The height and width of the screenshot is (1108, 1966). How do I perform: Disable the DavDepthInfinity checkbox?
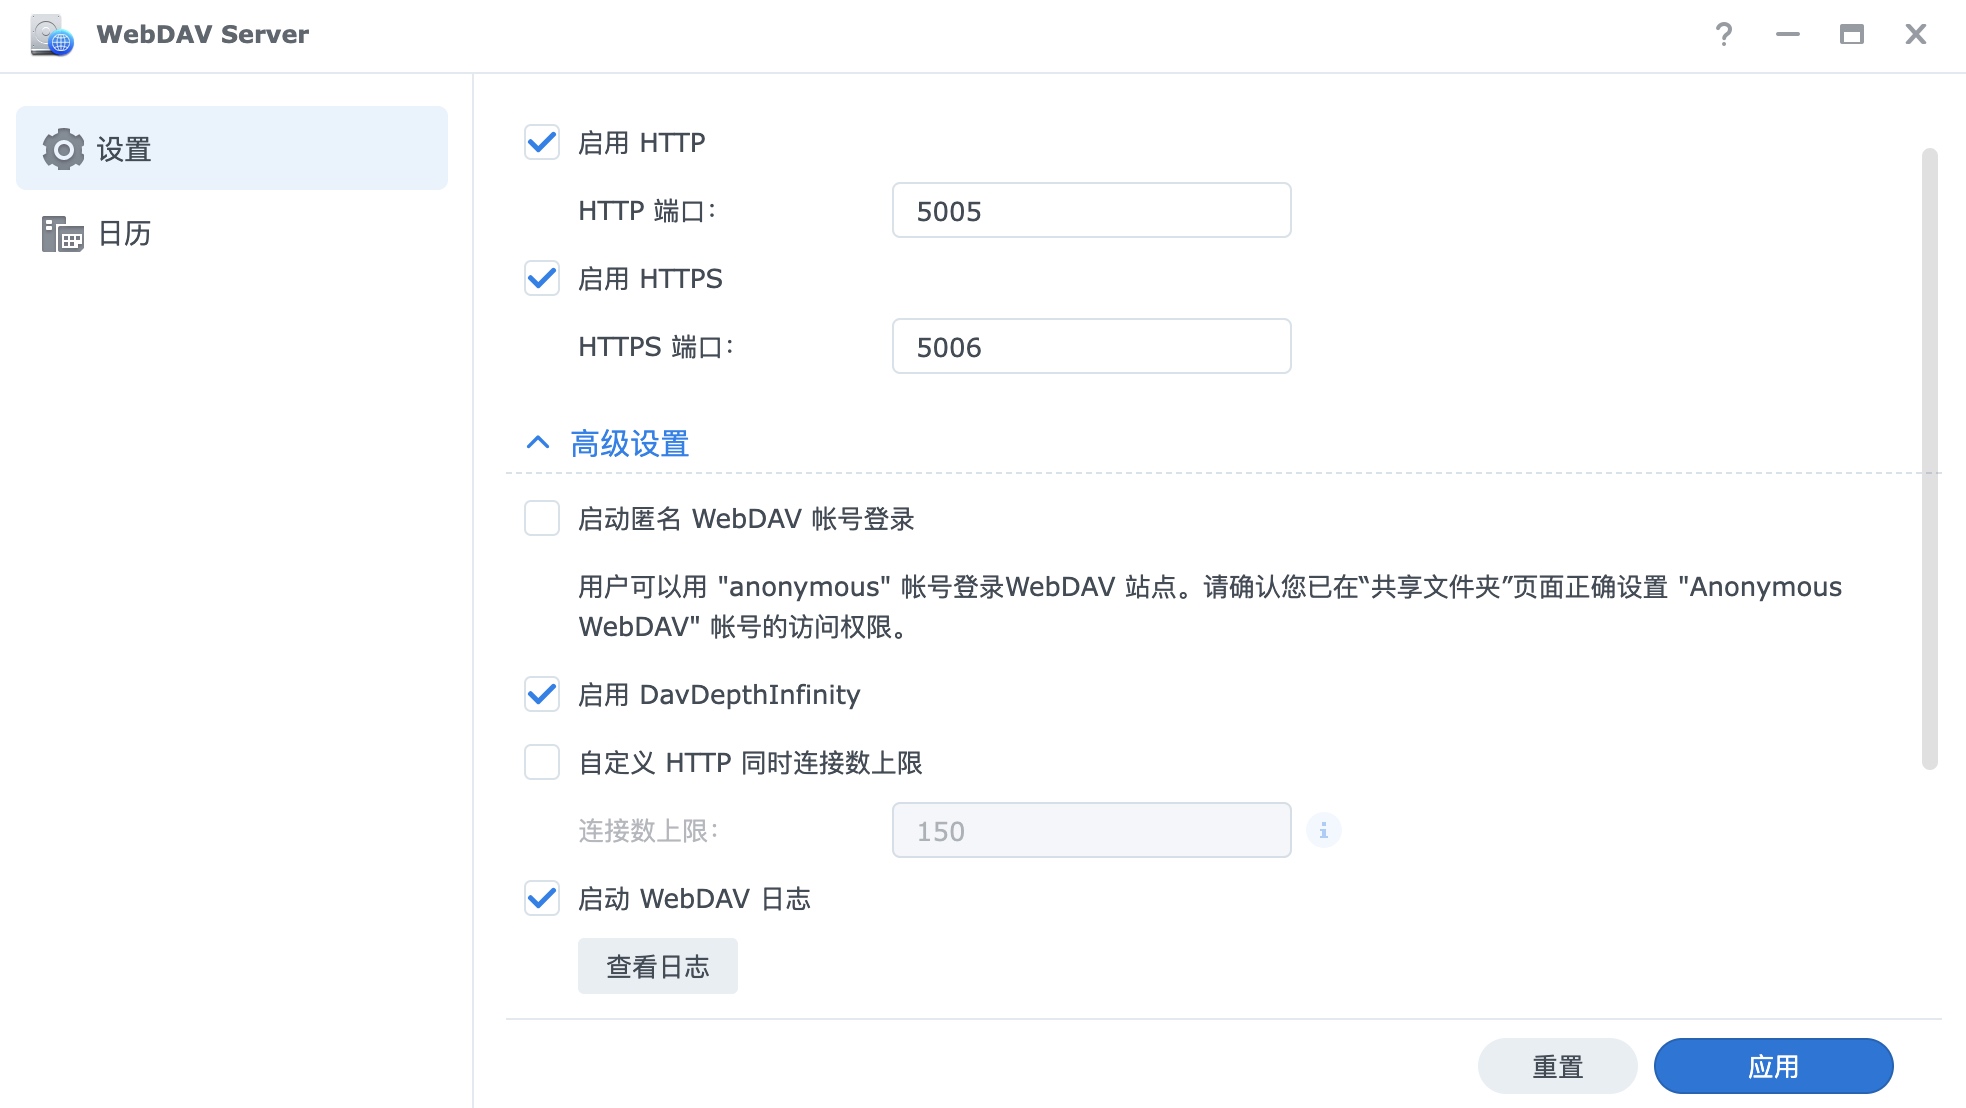(542, 694)
